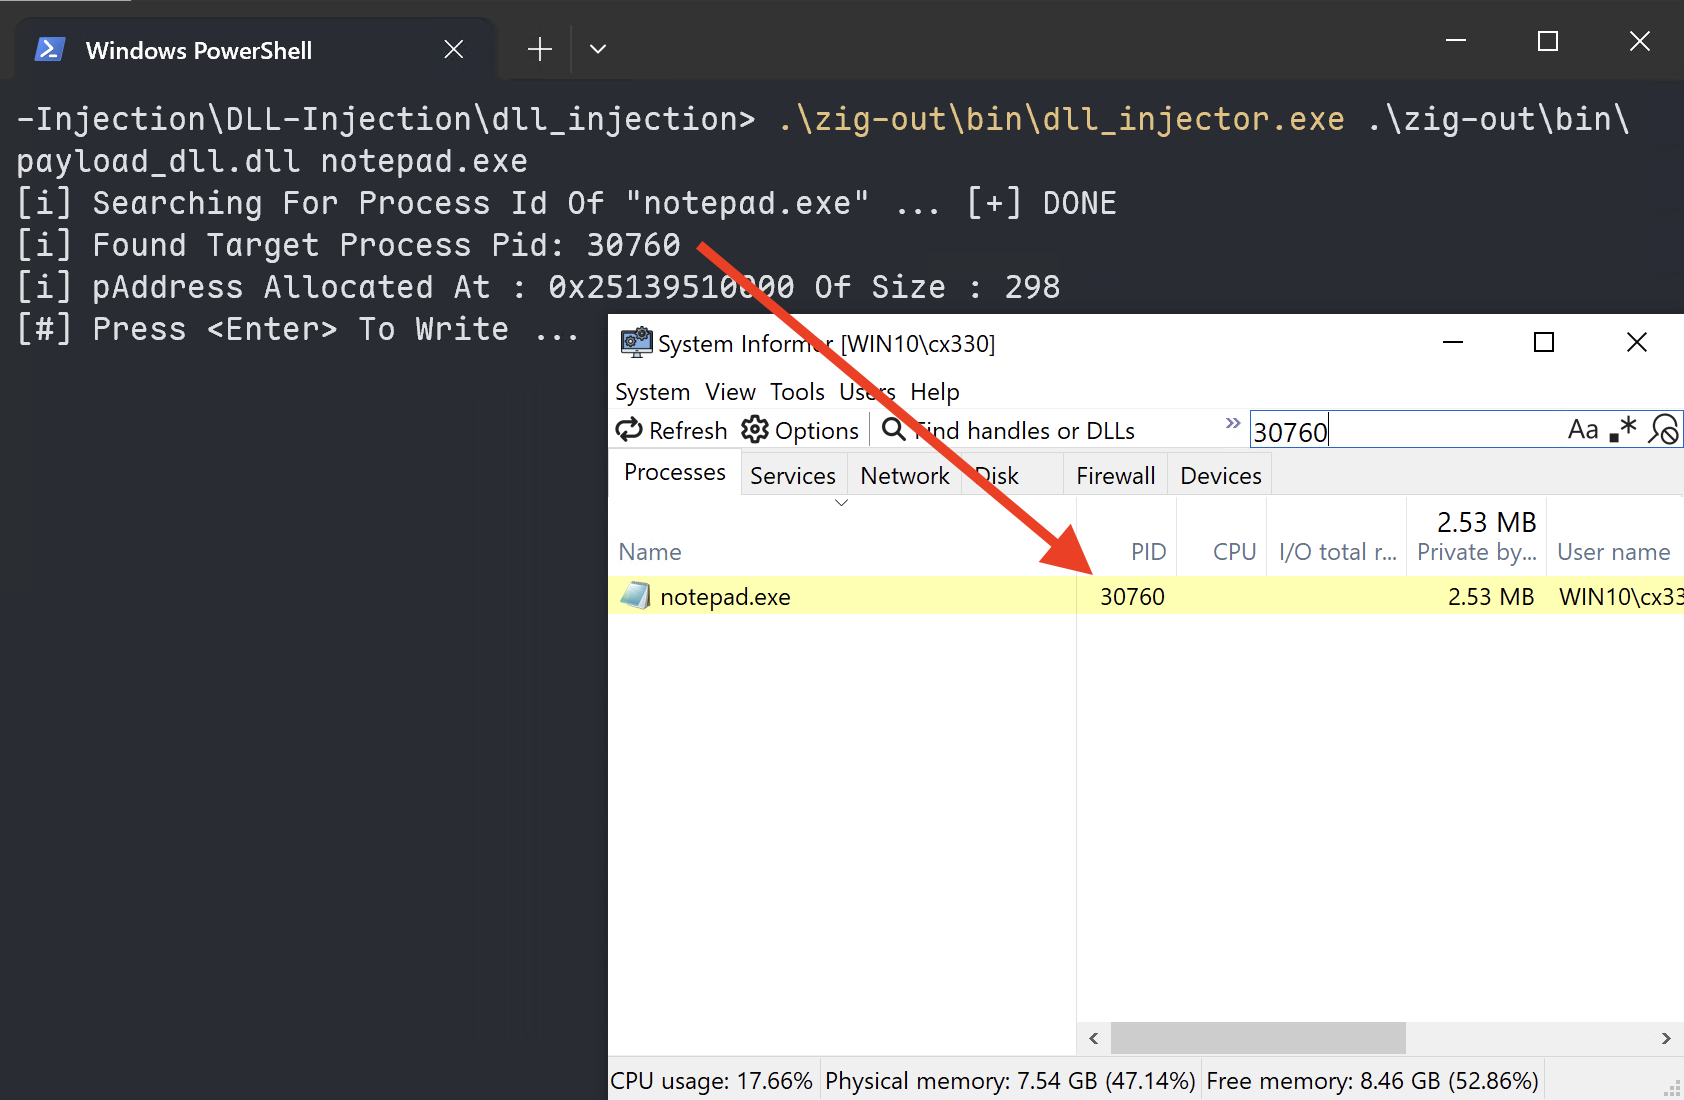Open Options with the gear button

(800, 430)
